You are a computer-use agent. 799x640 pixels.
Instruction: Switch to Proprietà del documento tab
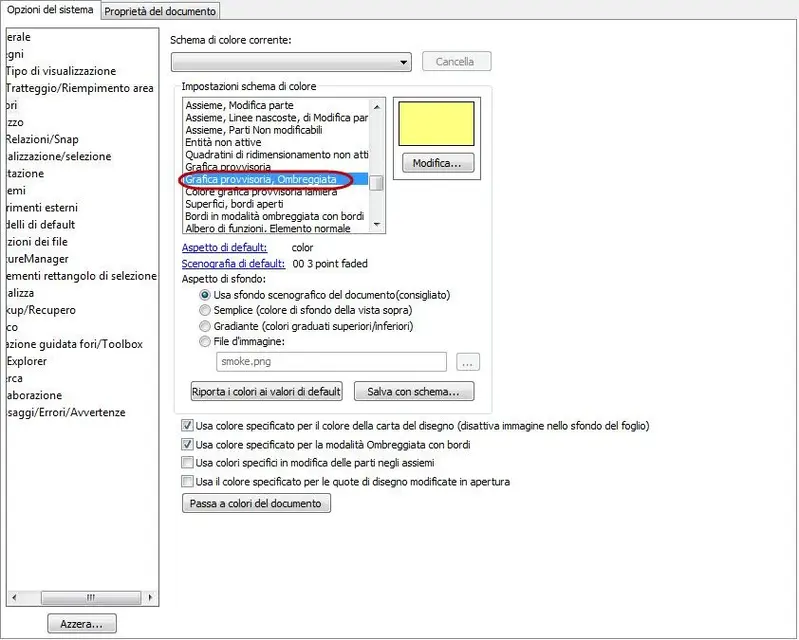(x=160, y=11)
